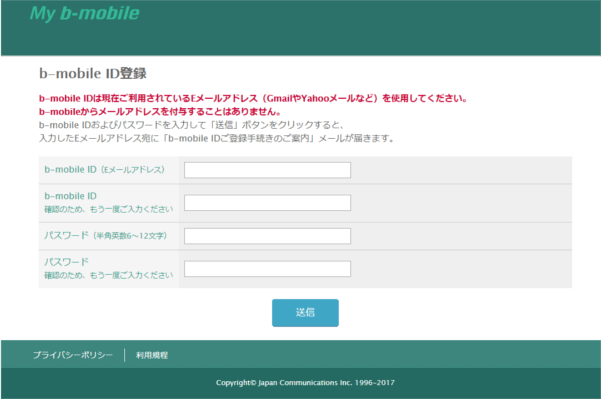The height and width of the screenshot is (399, 601).
Task: Click the 'b-mobile ID (Eメールアドレス)' label
Action: 104,169
